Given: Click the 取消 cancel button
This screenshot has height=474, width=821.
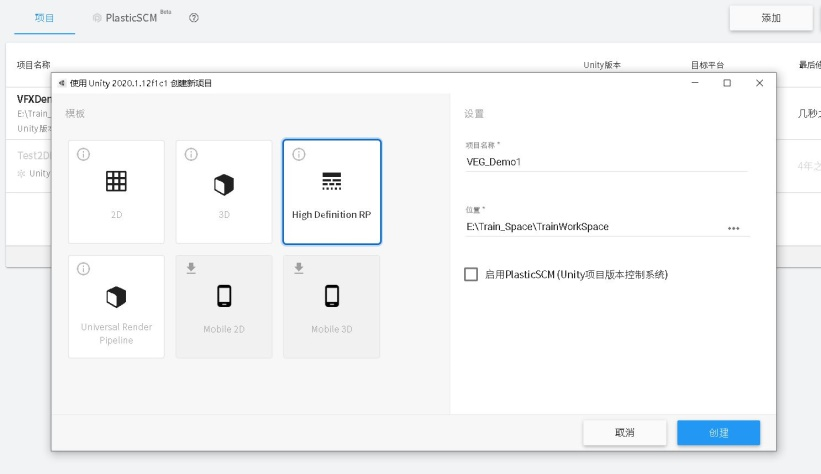Looking at the screenshot, I should click(x=625, y=433).
